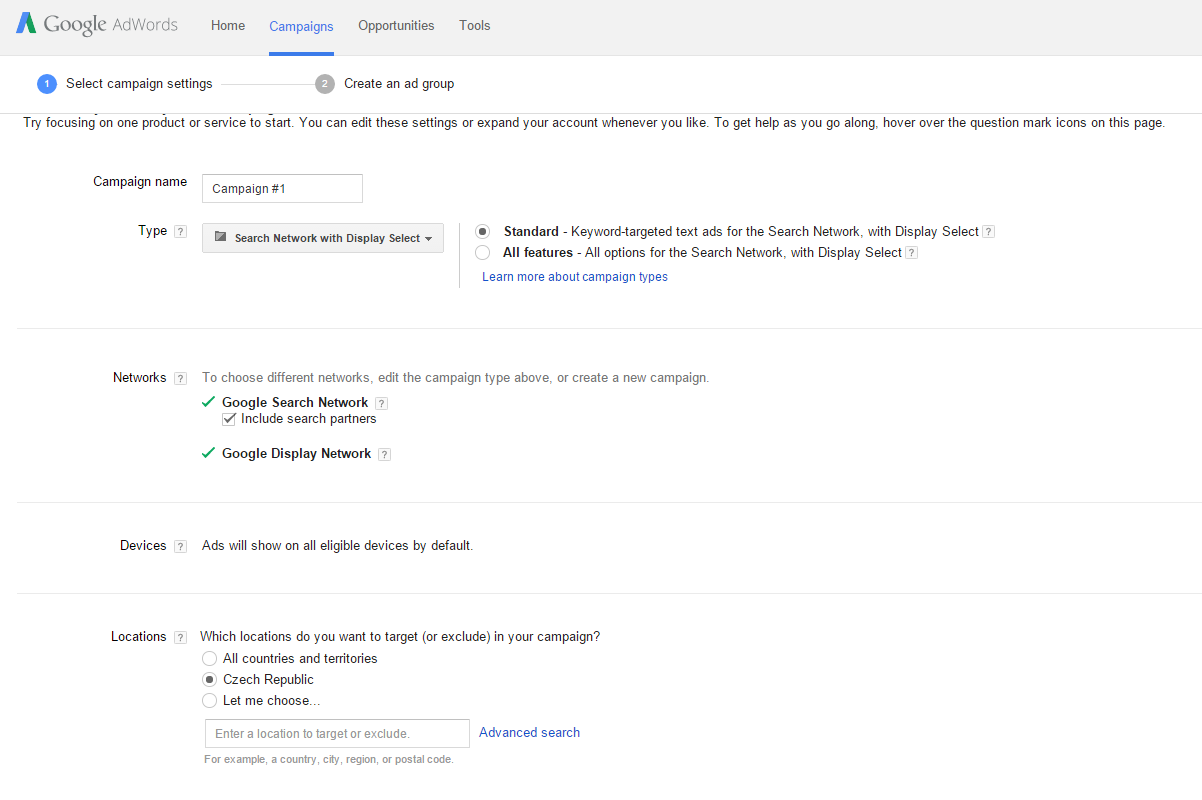Open help icon beside All features description
This screenshot has height=800, width=1202.
coord(911,253)
